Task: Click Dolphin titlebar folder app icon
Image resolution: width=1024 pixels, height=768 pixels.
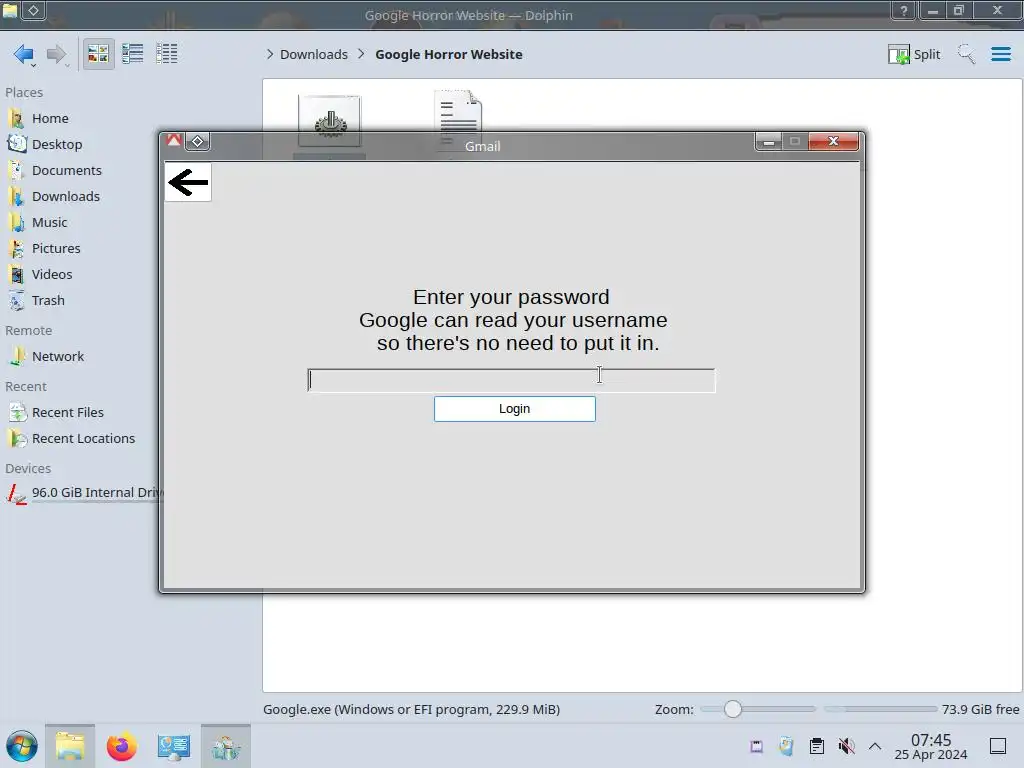Action: 10,9
